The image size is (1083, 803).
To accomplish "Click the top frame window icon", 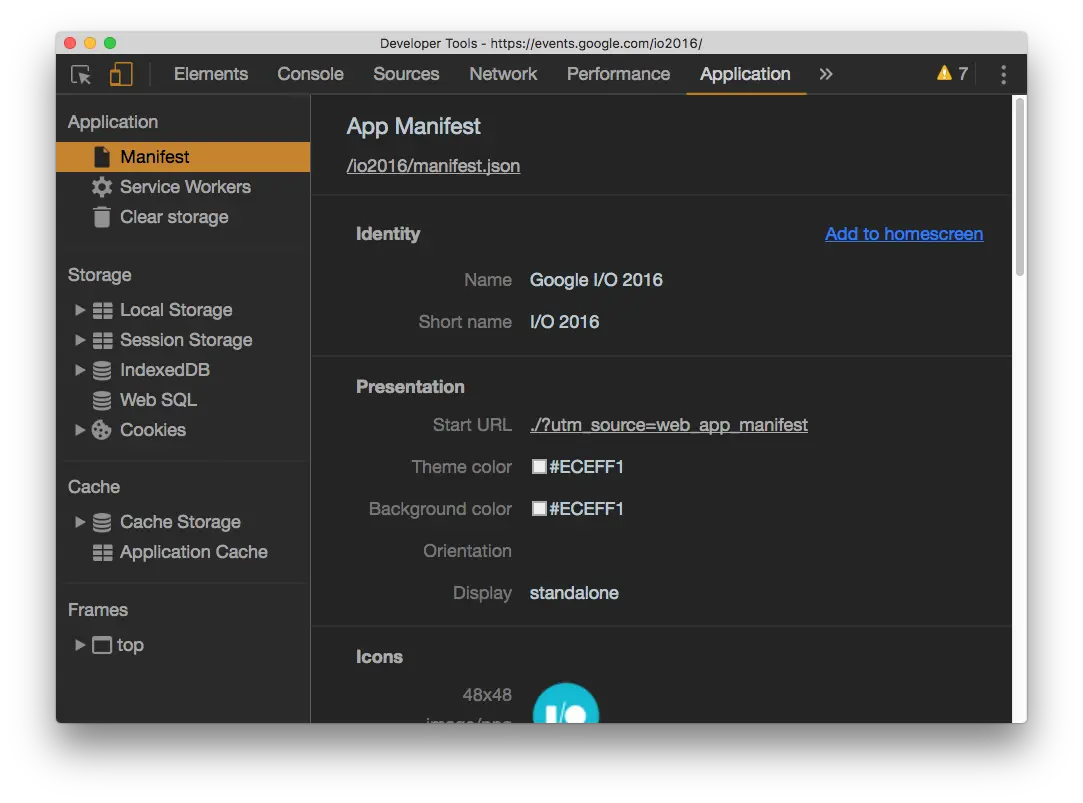I will tap(102, 646).
